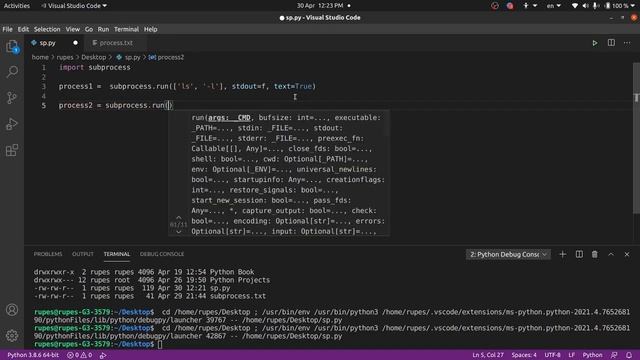Switch to the PROBLEMS panel tab
The height and width of the screenshot is (360, 640).
48,254
